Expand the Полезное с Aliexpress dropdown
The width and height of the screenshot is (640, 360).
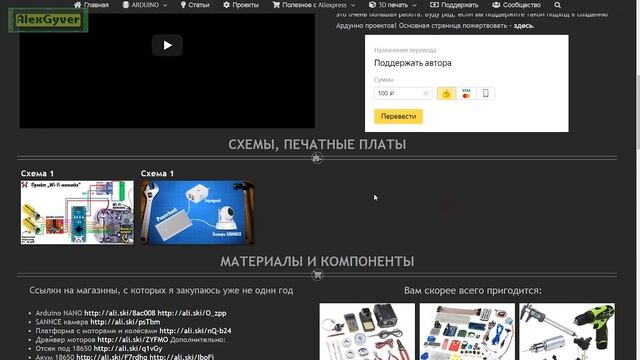tap(314, 5)
